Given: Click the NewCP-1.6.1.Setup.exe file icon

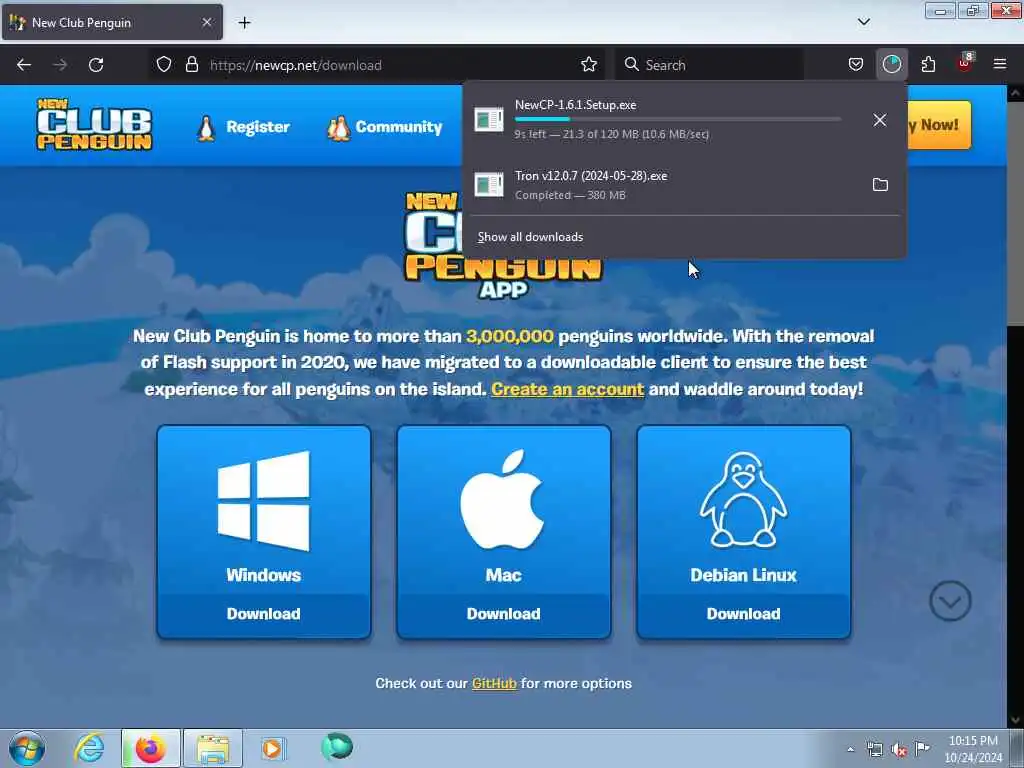Looking at the screenshot, I should click(x=488, y=119).
